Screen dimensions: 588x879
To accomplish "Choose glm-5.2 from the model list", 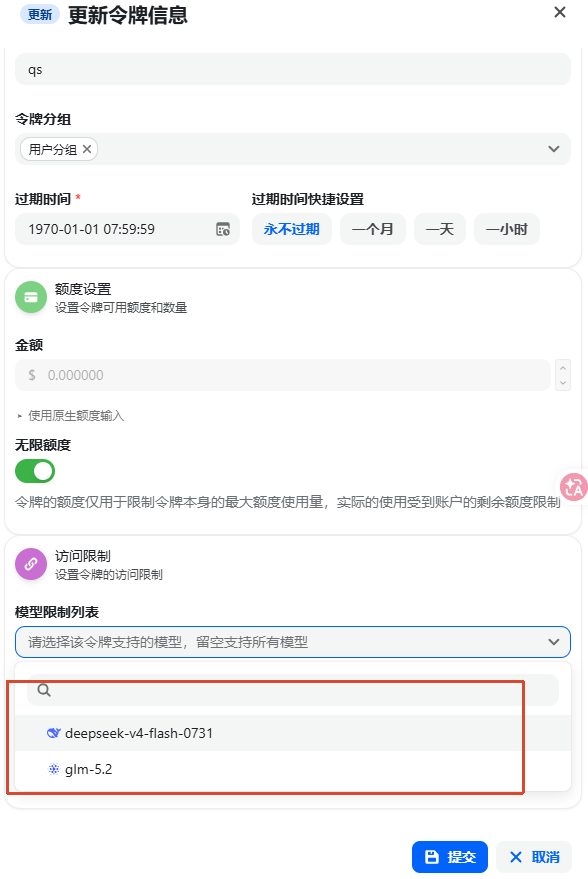I will [293, 769].
